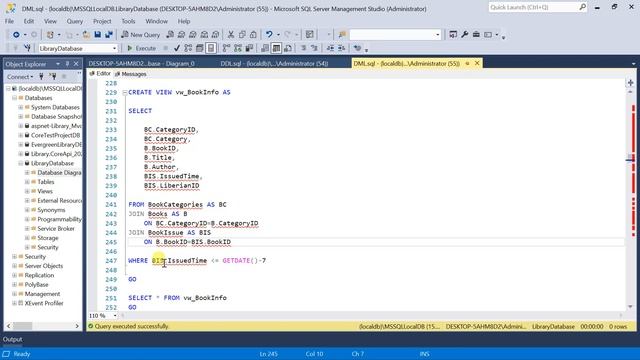Click the navigate back arrow icon
Screen dimensions: 640x360
tap(16, 35)
